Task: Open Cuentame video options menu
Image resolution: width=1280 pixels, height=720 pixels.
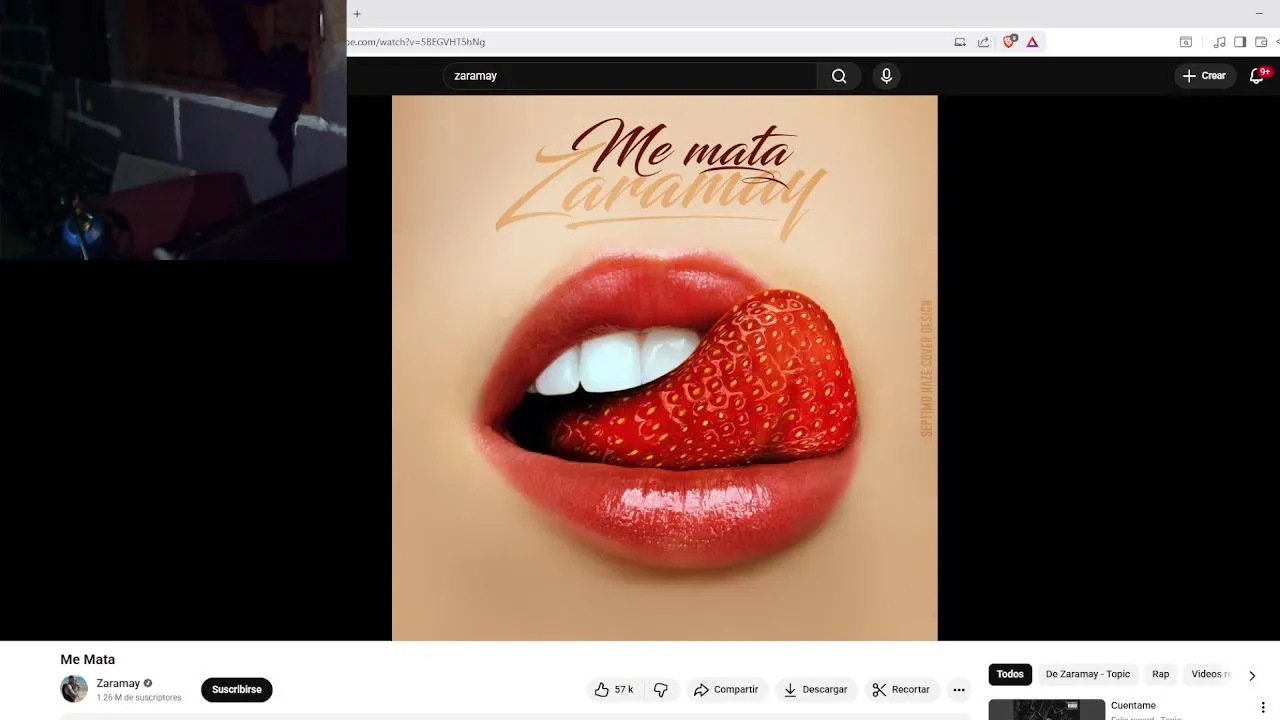Action: coord(1263,708)
